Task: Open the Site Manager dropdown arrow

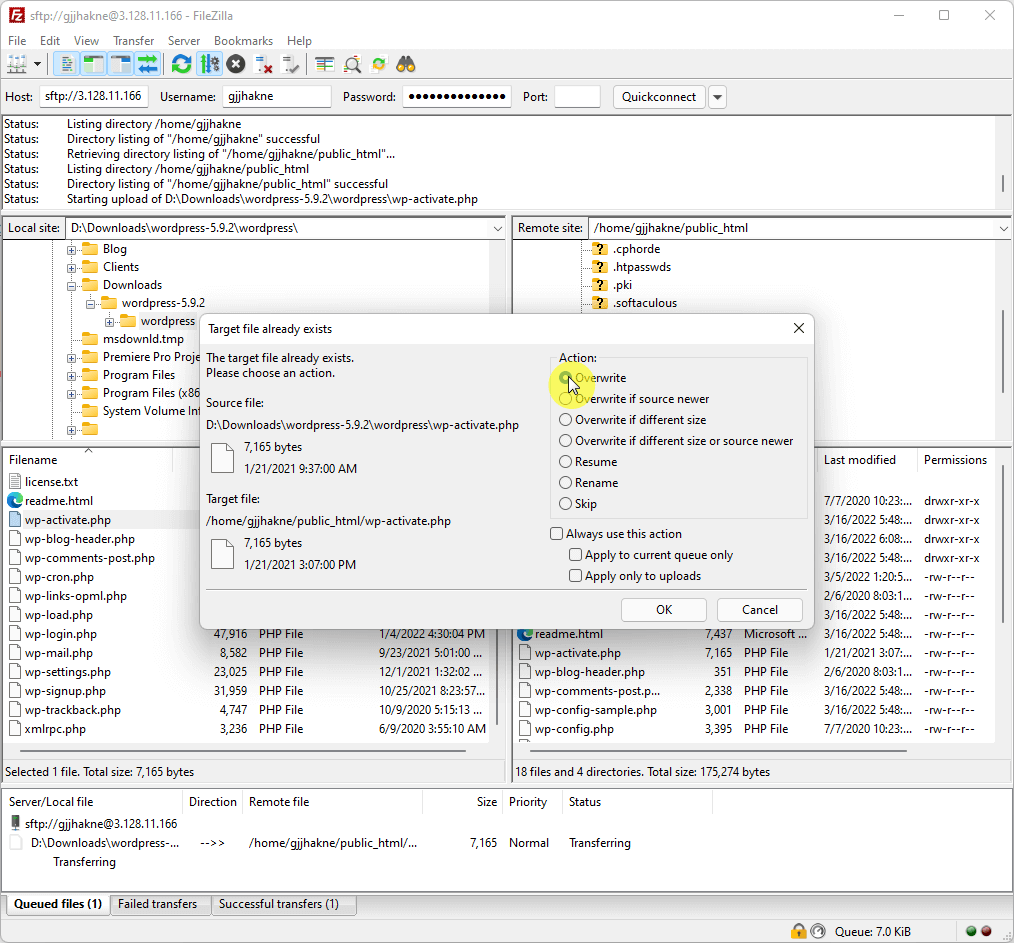Action: [x=37, y=64]
